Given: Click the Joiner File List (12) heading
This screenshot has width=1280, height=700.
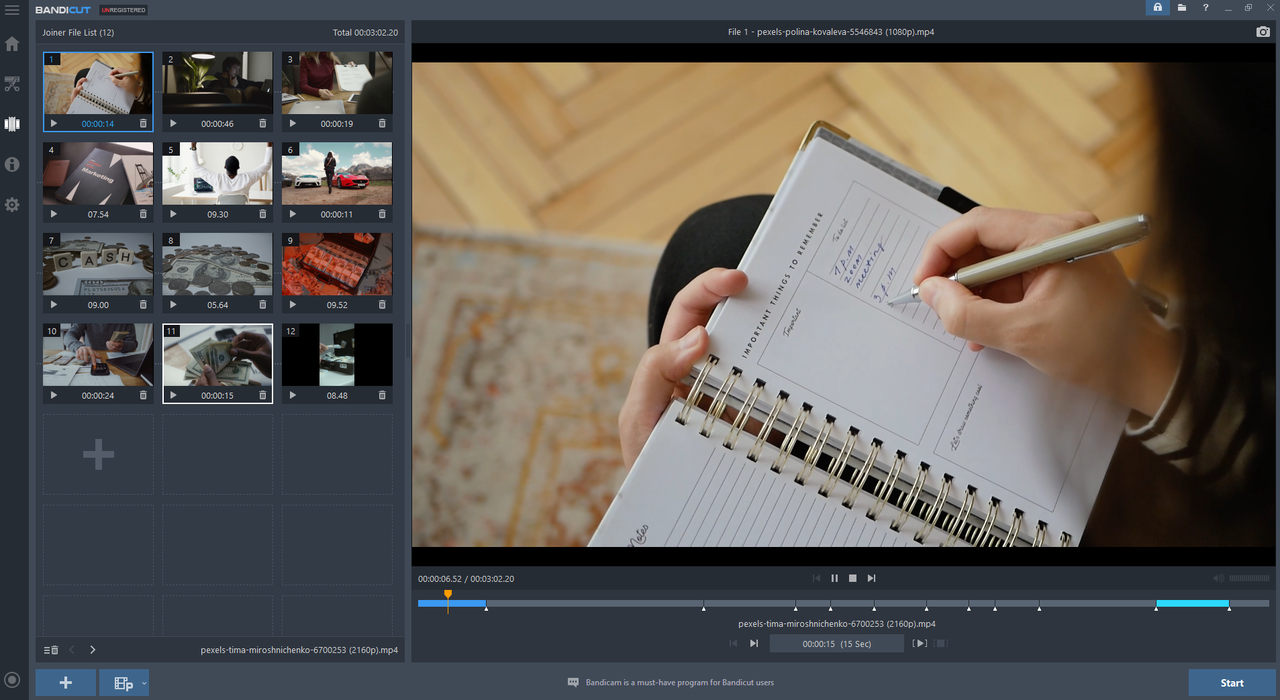Looking at the screenshot, I should click(78, 32).
